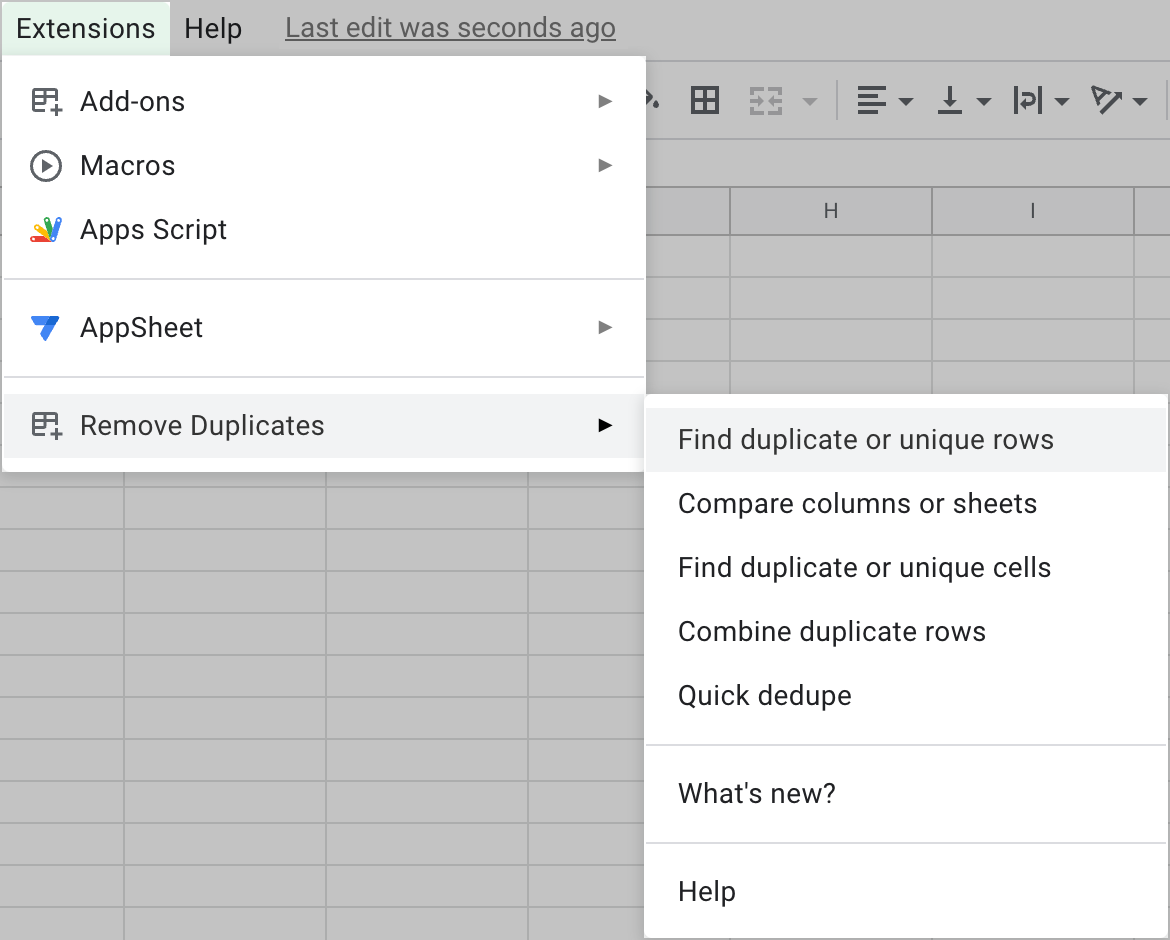Select column H header

(x=830, y=211)
